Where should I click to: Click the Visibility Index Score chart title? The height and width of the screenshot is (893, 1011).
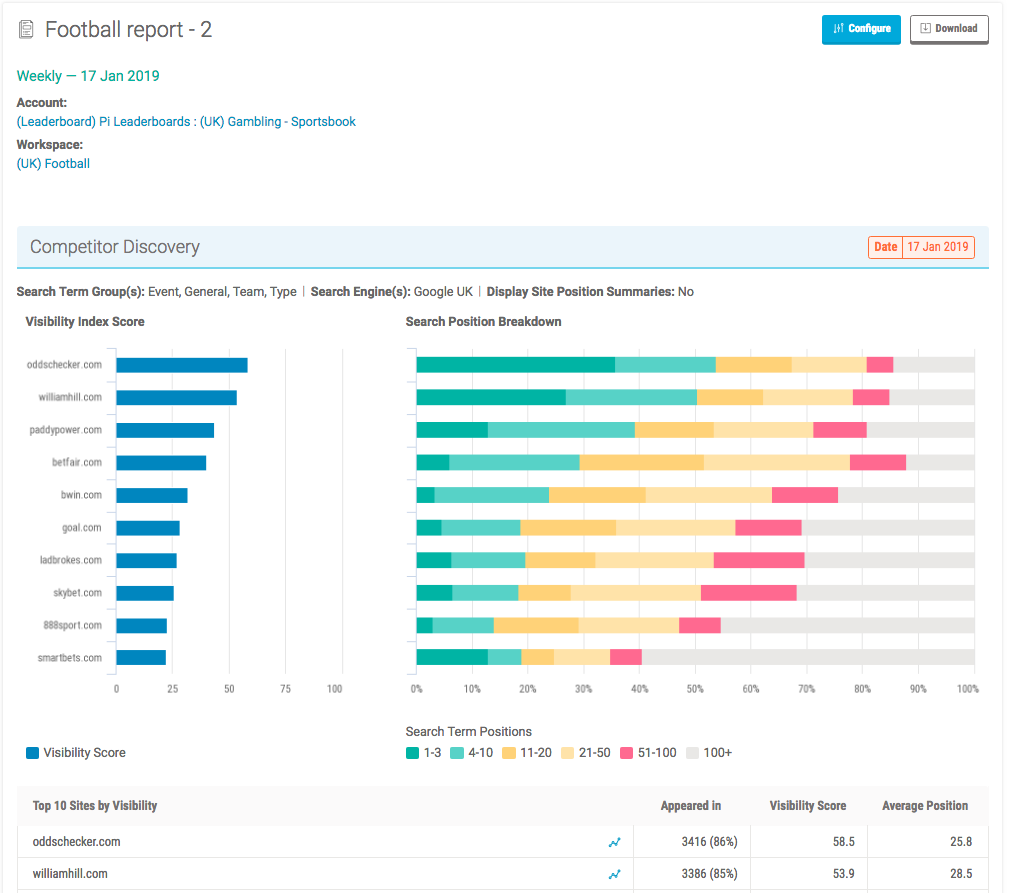(x=85, y=322)
